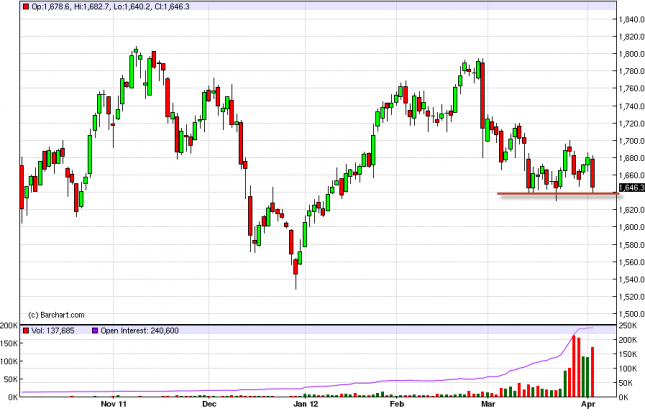Click the tallest red volume bar
The height and width of the screenshot is (416, 645).
(574, 366)
